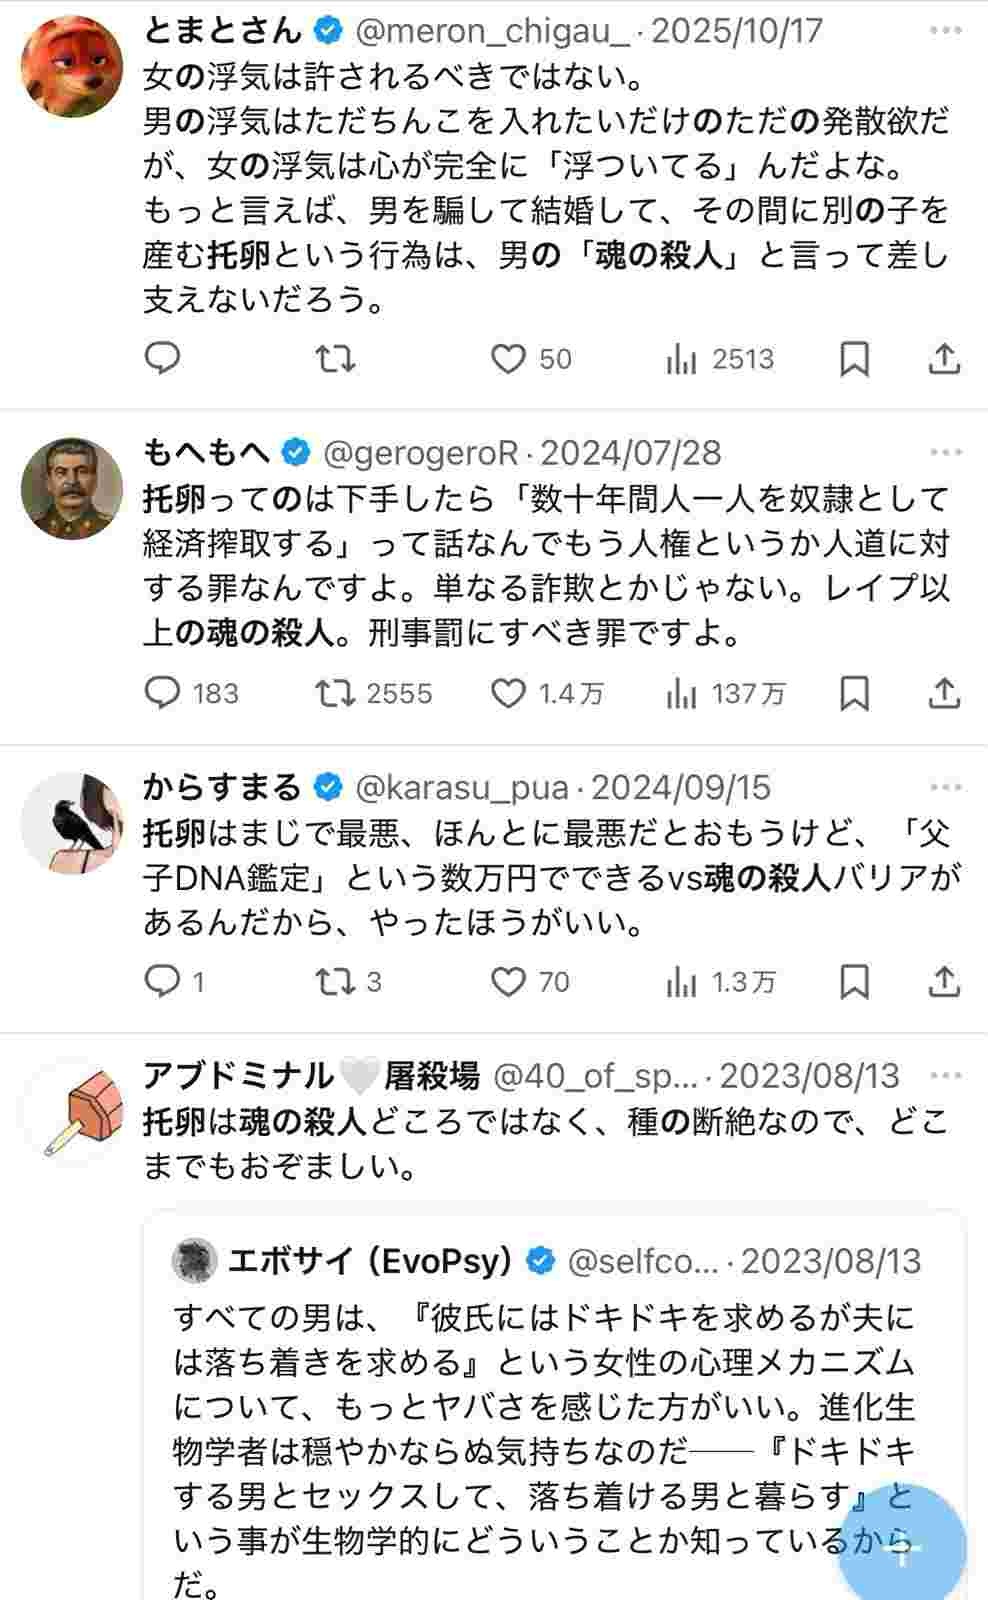The image size is (988, 1600).
Task: Like もへもへ's post with 1.4万 likes
Action: coord(509,693)
